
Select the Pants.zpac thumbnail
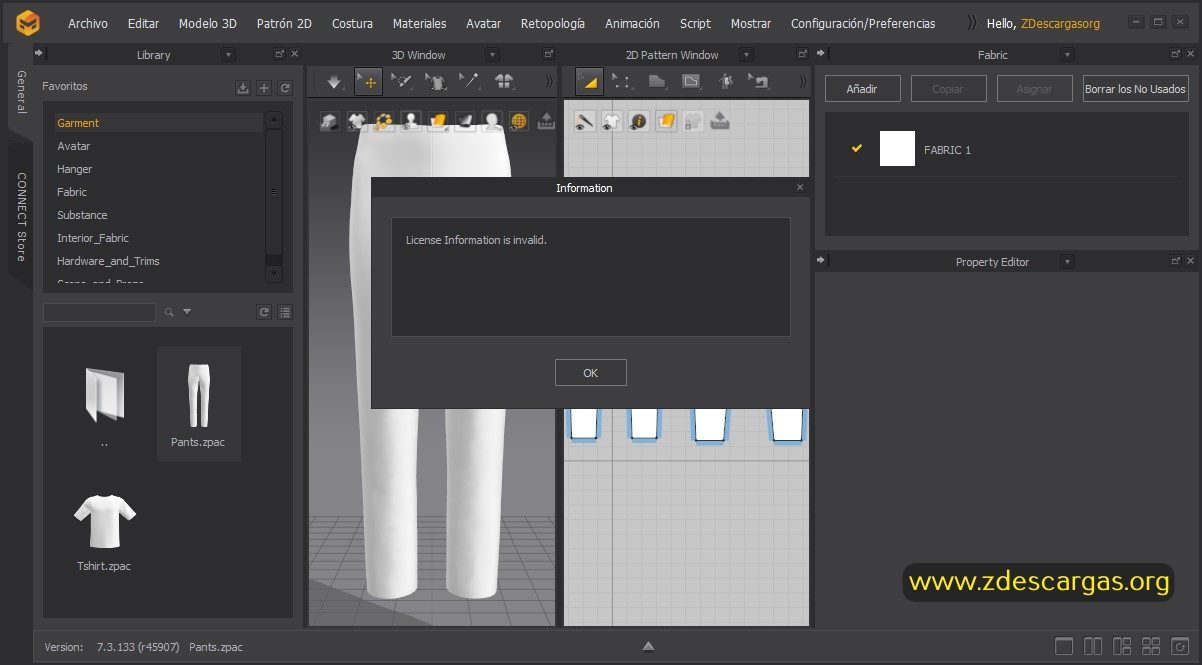(x=199, y=404)
